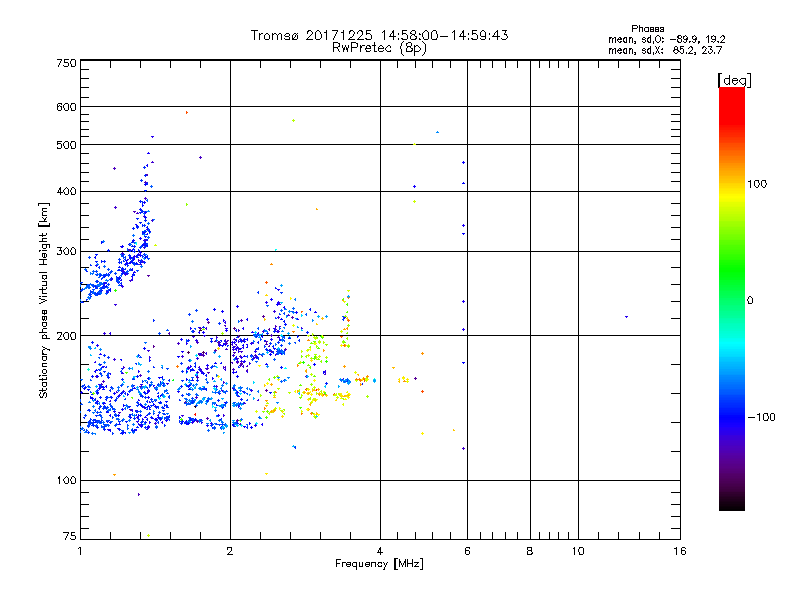Click the '16' frequency axis label
The image size is (800, 600).
tap(680, 551)
